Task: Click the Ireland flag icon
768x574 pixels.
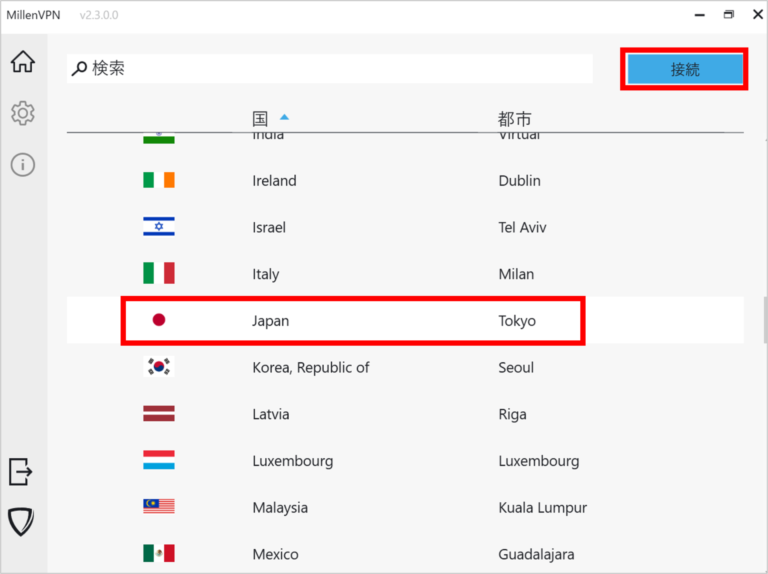Action: pos(158,181)
